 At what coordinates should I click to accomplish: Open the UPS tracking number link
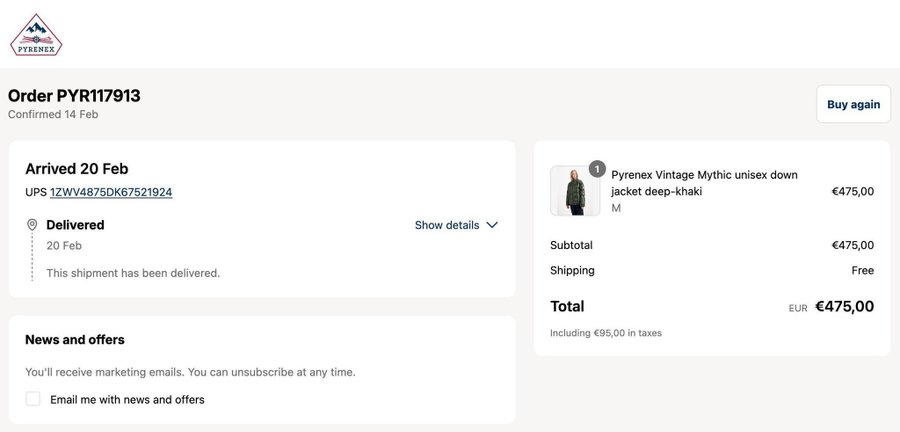[111, 192]
